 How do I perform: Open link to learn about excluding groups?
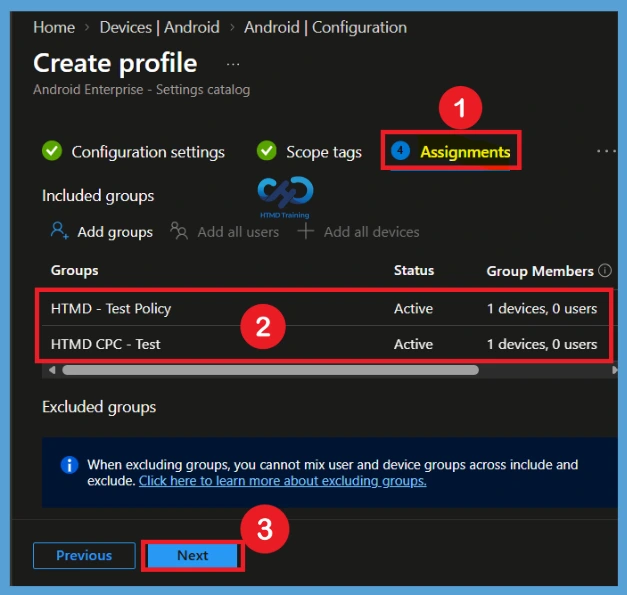point(283,481)
